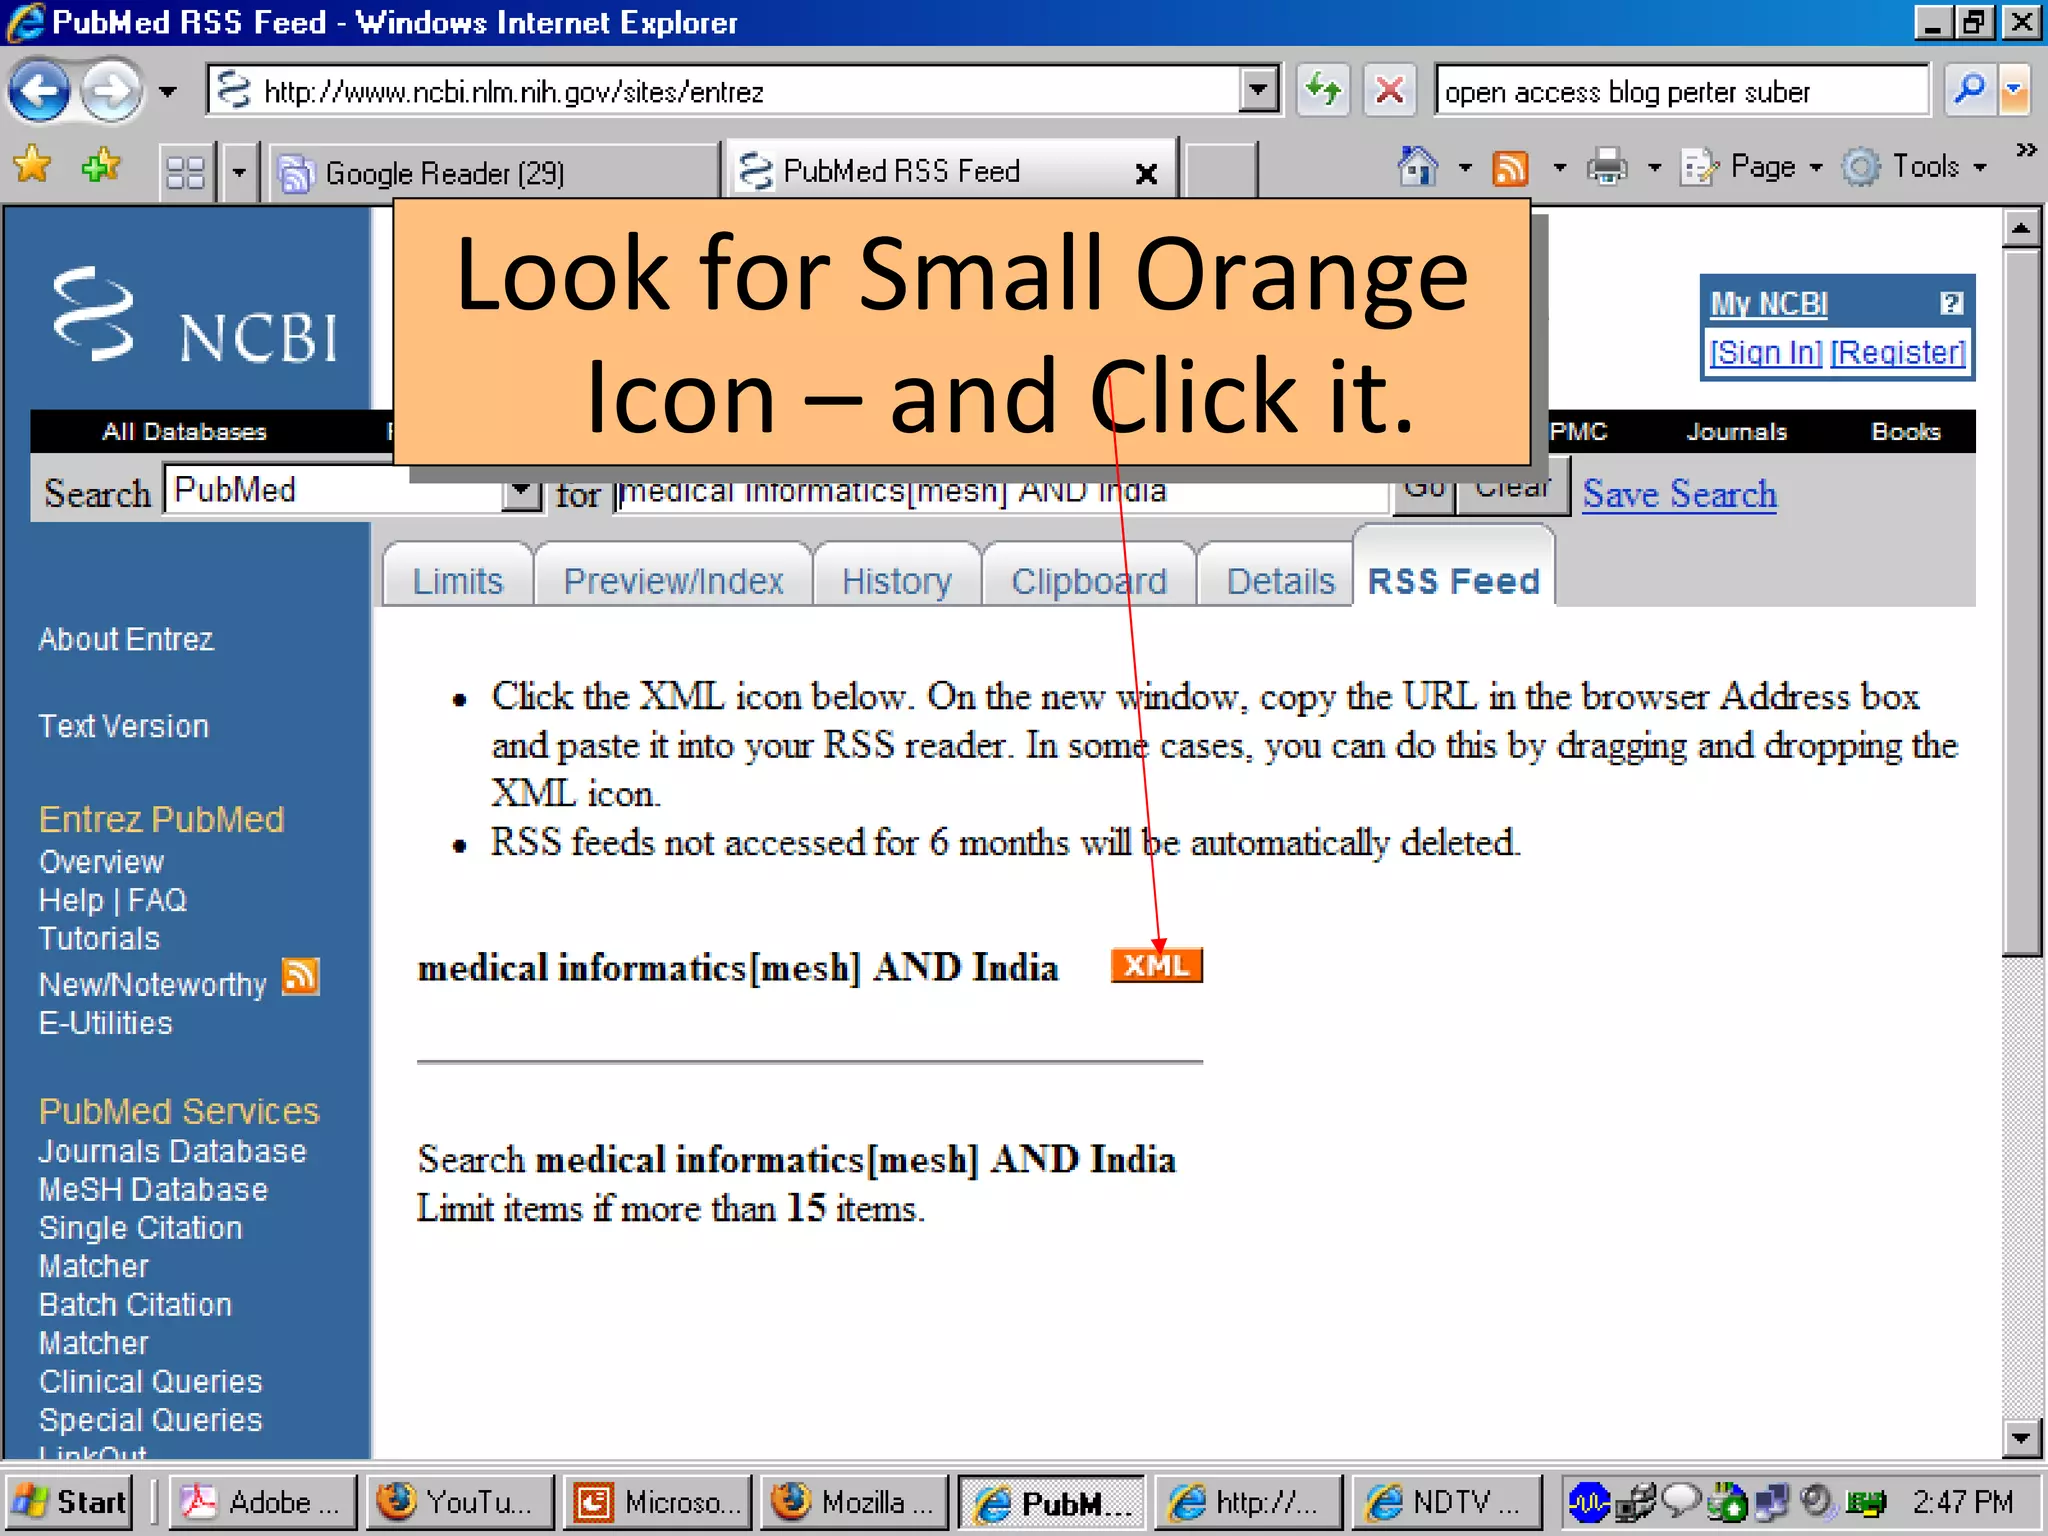
Task: Open the My NCBI link
Action: [1768, 303]
